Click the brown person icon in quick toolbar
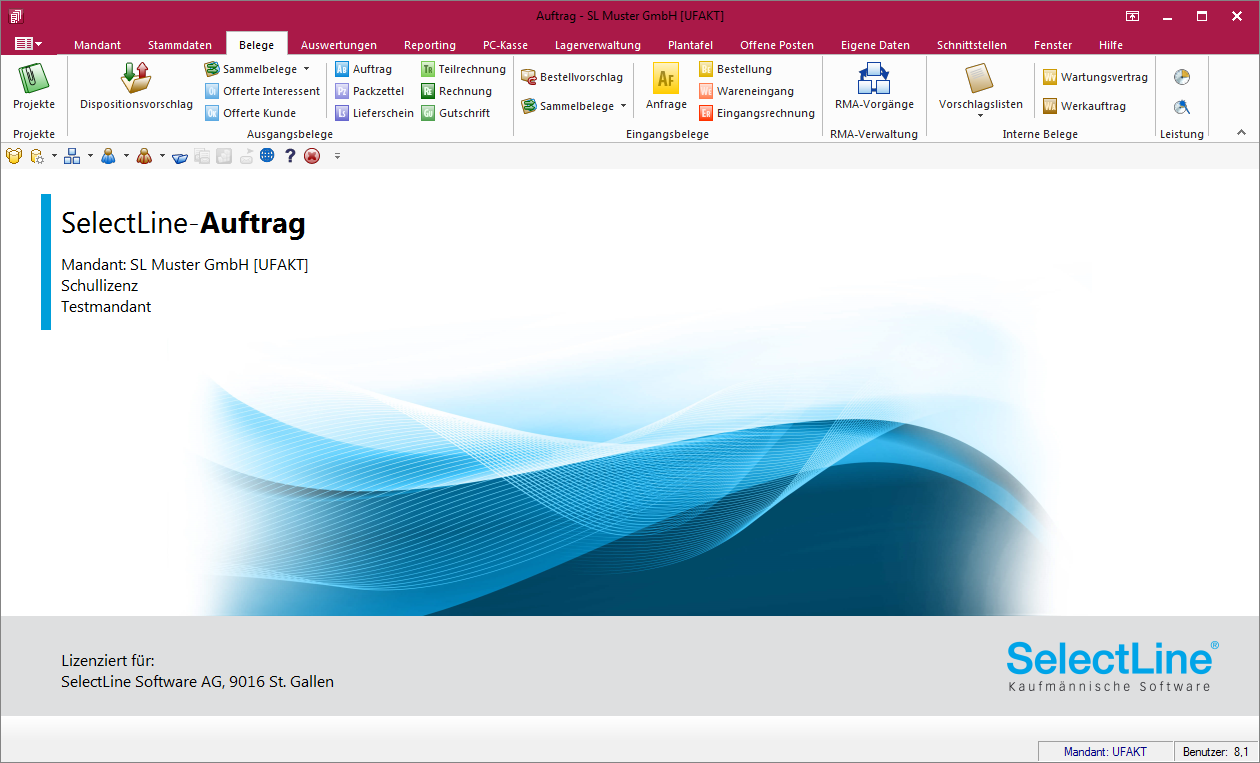This screenshot has height=763, width=1260. click(144, 156)
